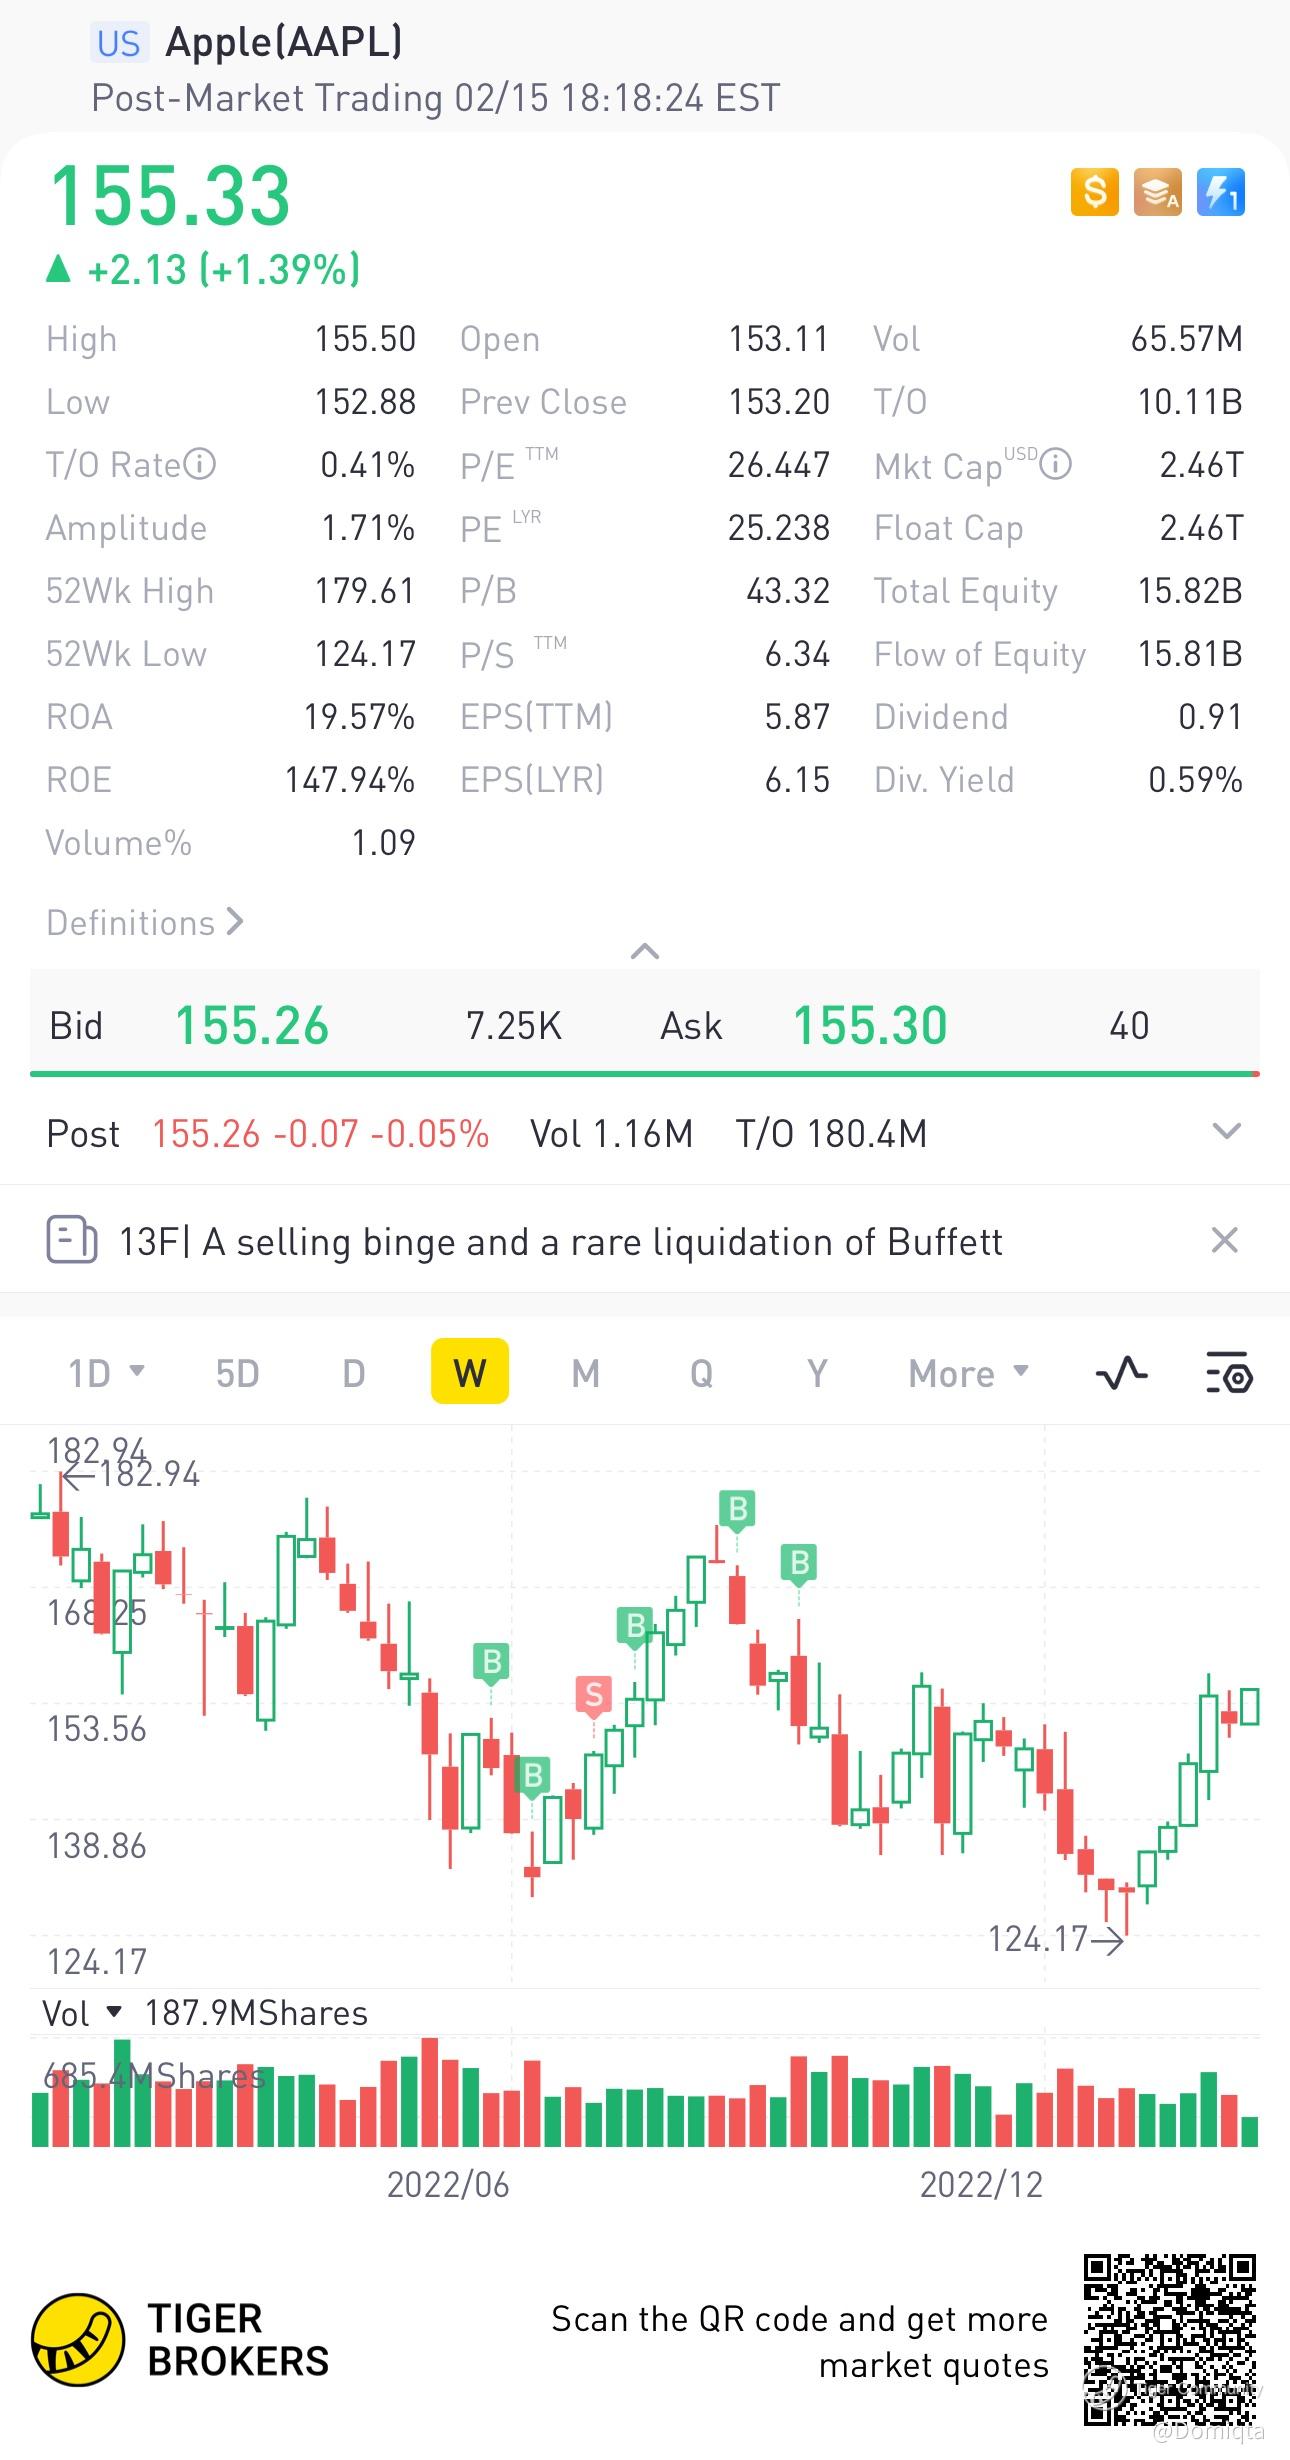
Task: Tap the Div. Yield value 0.59%
Action: point(1195,780)
